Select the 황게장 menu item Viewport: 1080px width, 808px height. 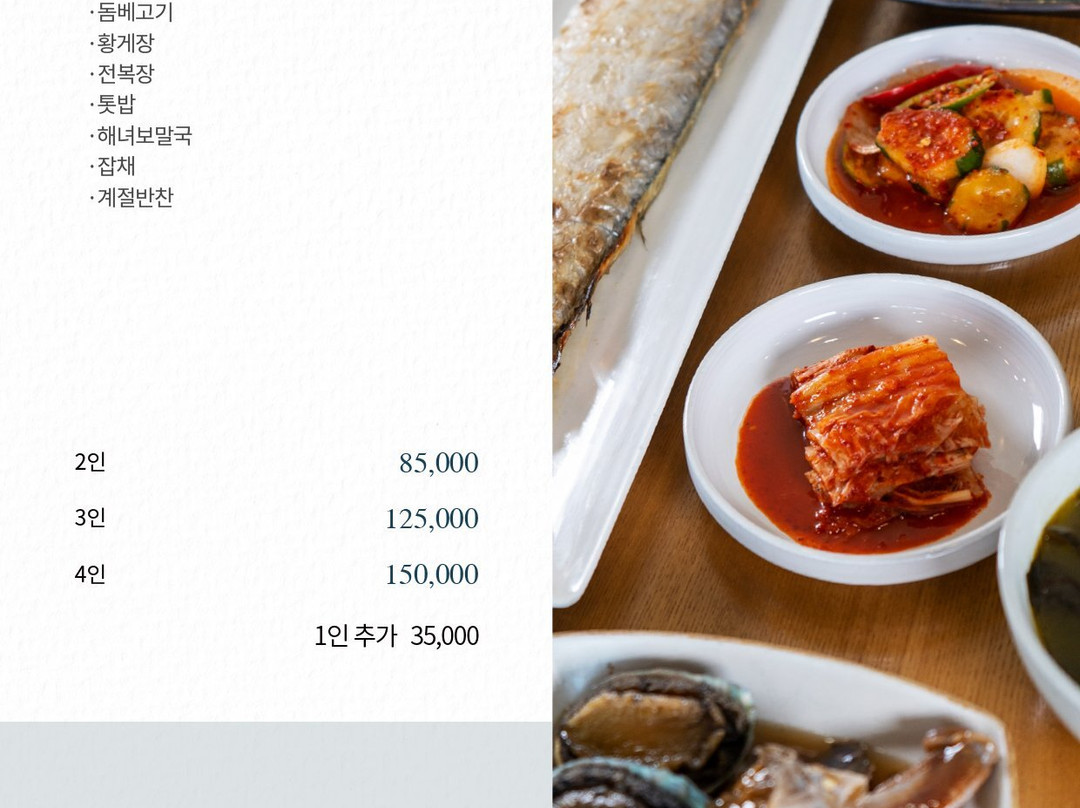click(125, 43)
